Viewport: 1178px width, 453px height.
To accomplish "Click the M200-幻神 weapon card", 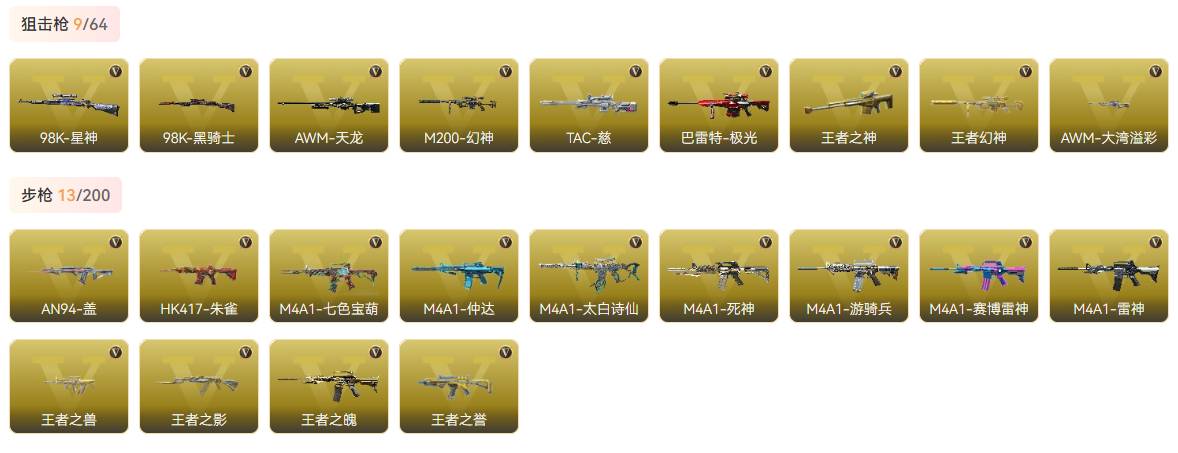I will tap(459, 105).
